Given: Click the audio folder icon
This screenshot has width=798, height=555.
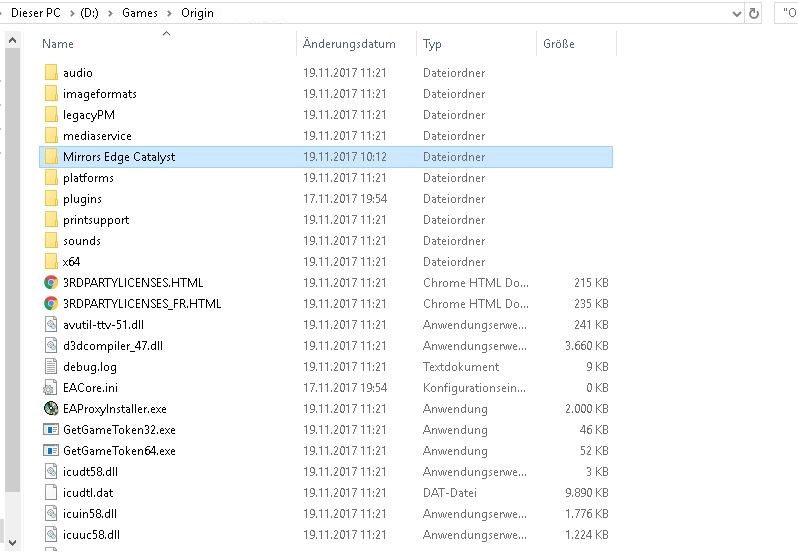Looking at the screenshot, I should (51, 73).
